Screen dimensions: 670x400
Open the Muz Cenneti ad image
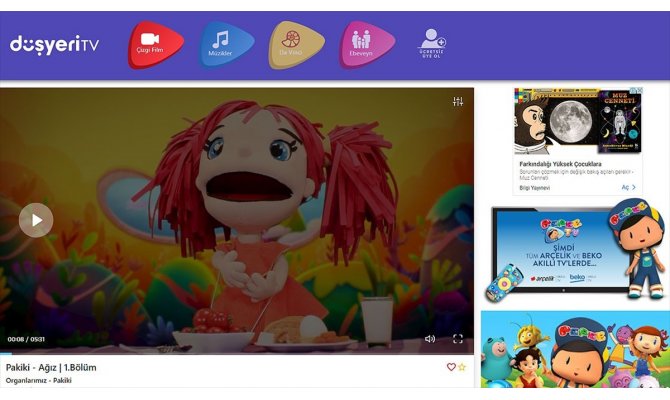(577, 120)
